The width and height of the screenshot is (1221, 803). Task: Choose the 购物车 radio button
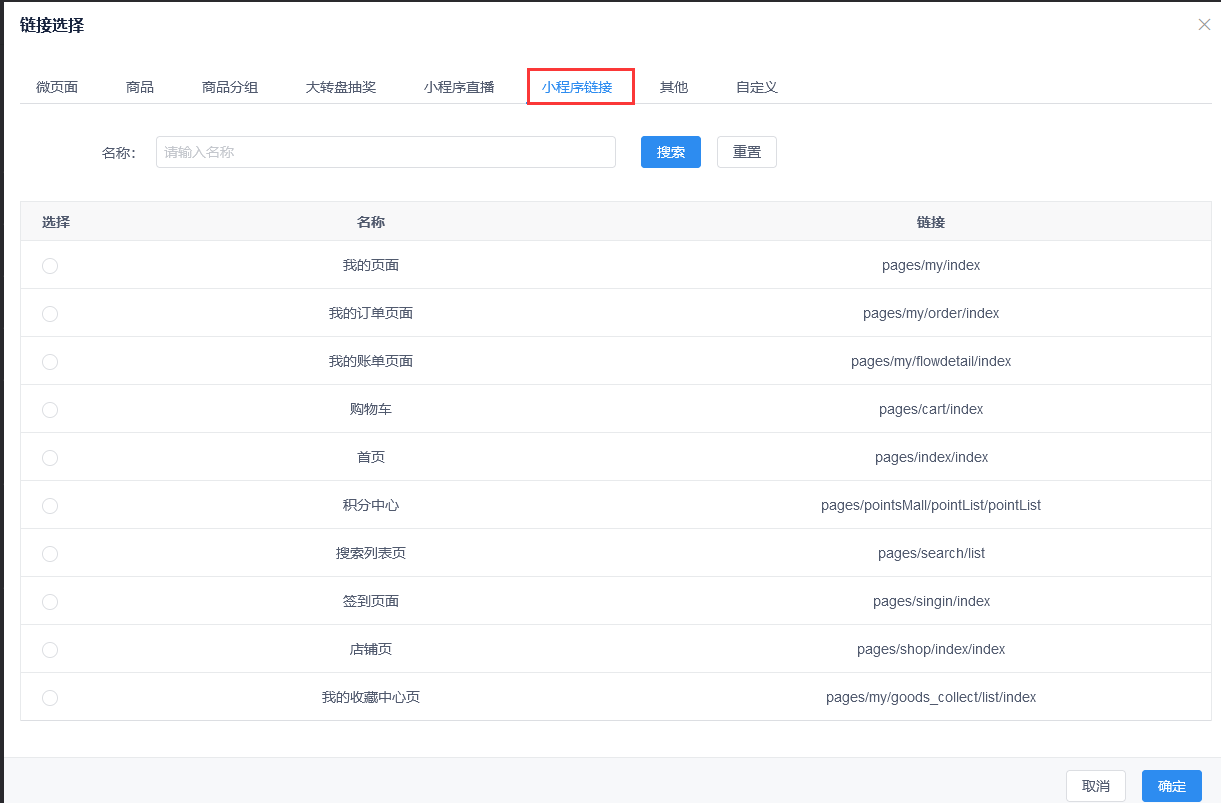[x=50, y=410]
